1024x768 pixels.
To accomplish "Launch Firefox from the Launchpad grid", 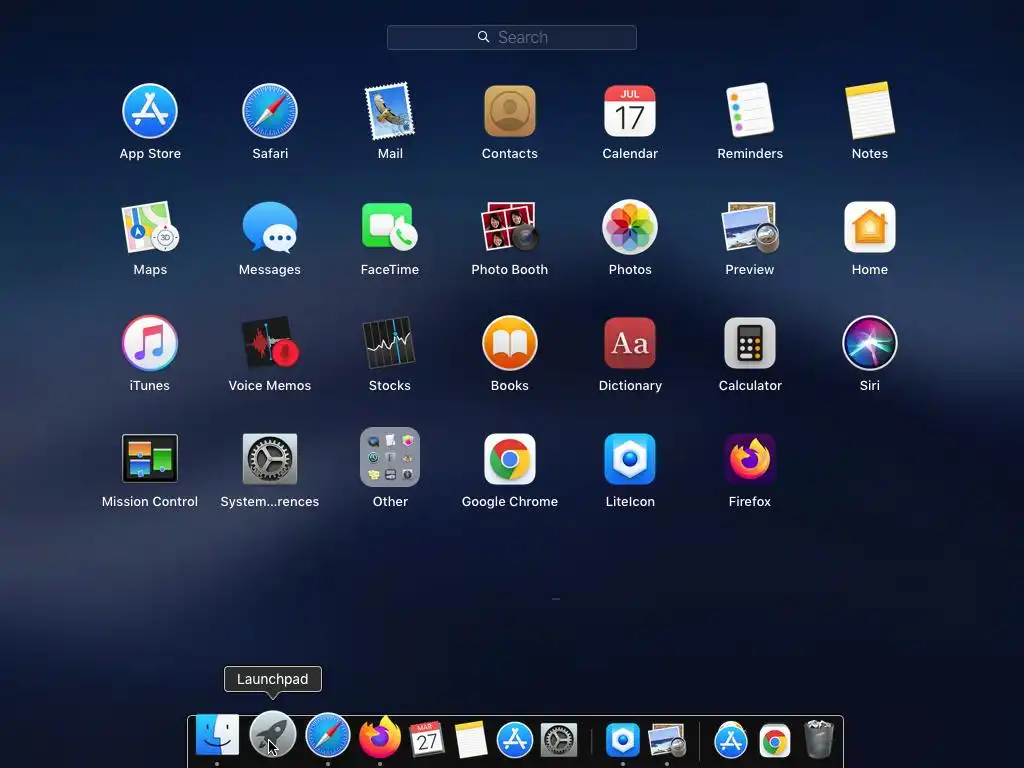I will click(750, 458).
